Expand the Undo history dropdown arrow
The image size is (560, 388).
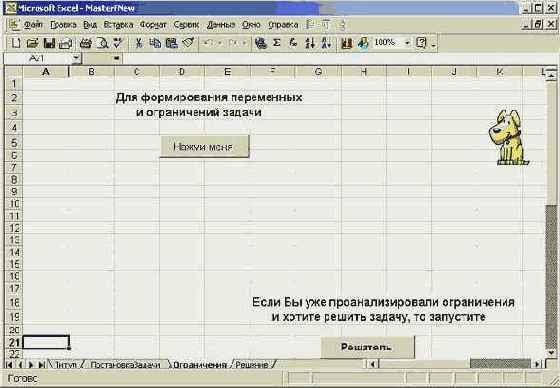click(x=220, y=44)
